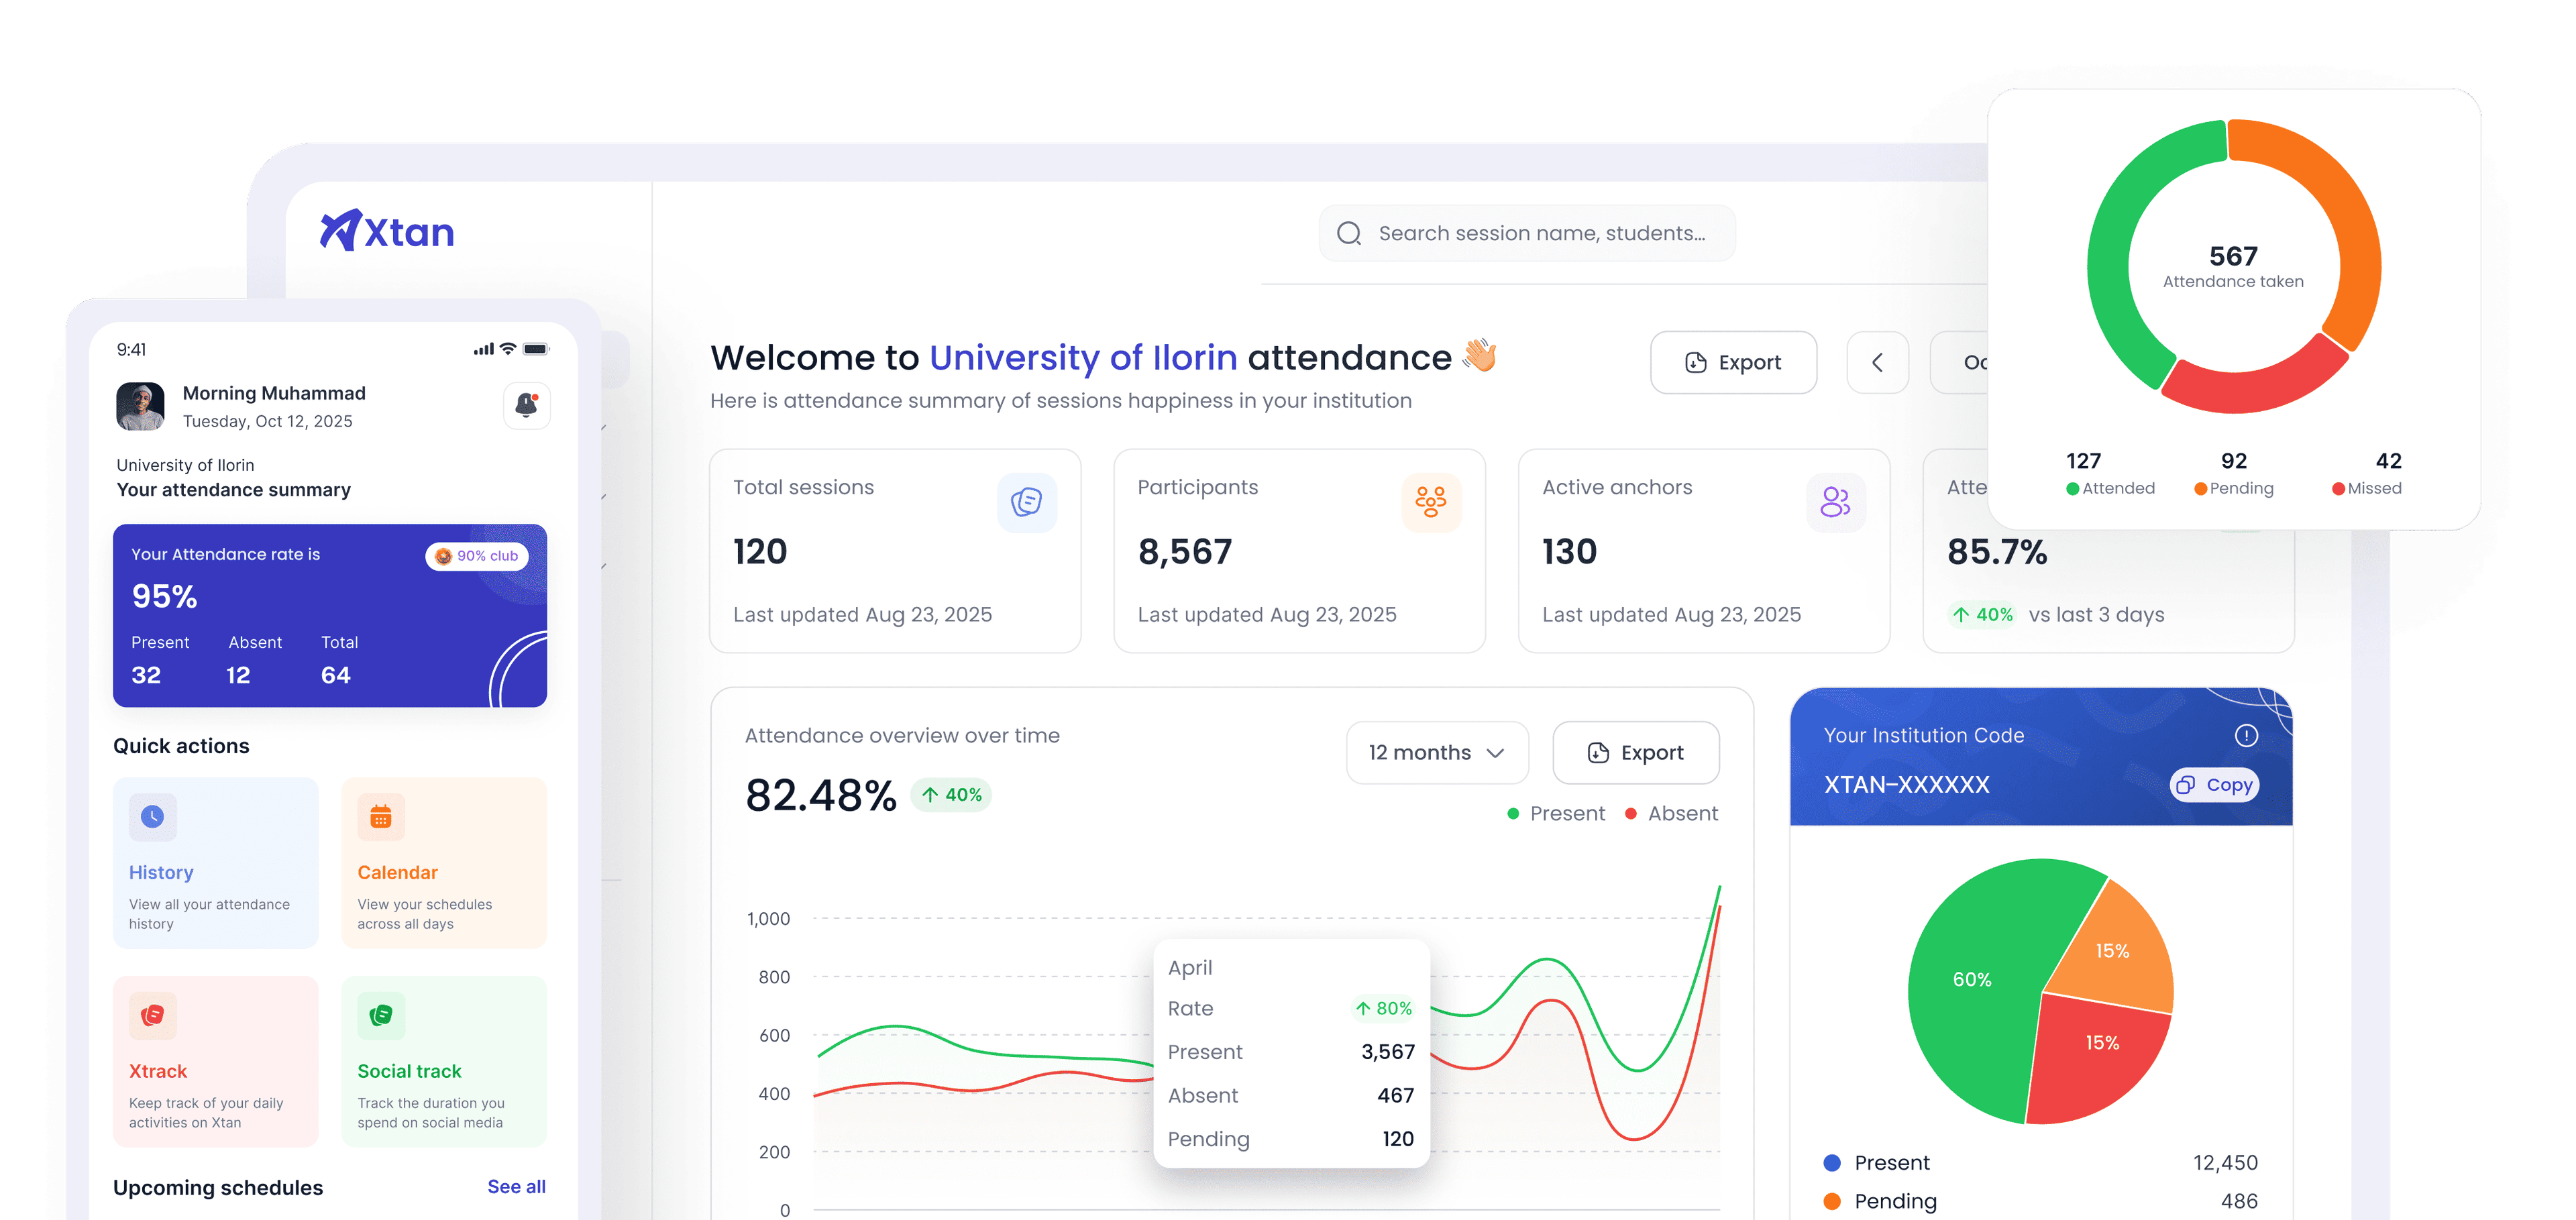This screenshot has width=2576, height=1220.
Task: Click the 95% attendance rate on mobile
Action: [x=165, y=596]
